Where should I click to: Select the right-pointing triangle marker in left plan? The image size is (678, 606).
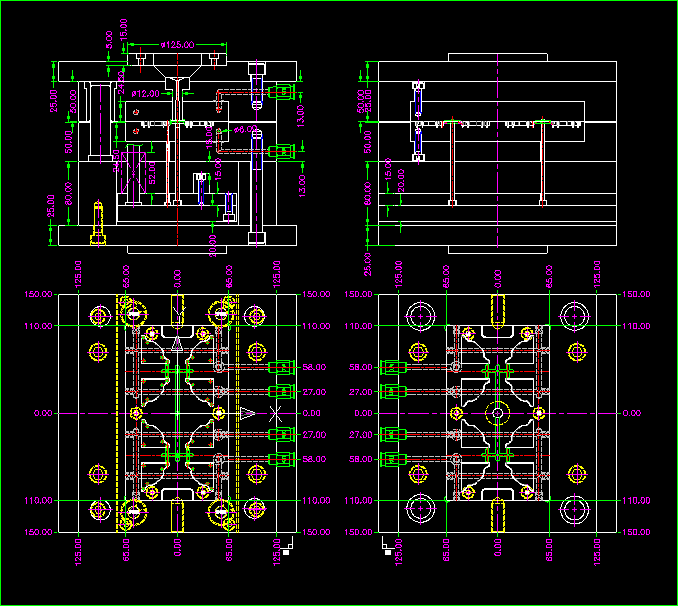247,413
